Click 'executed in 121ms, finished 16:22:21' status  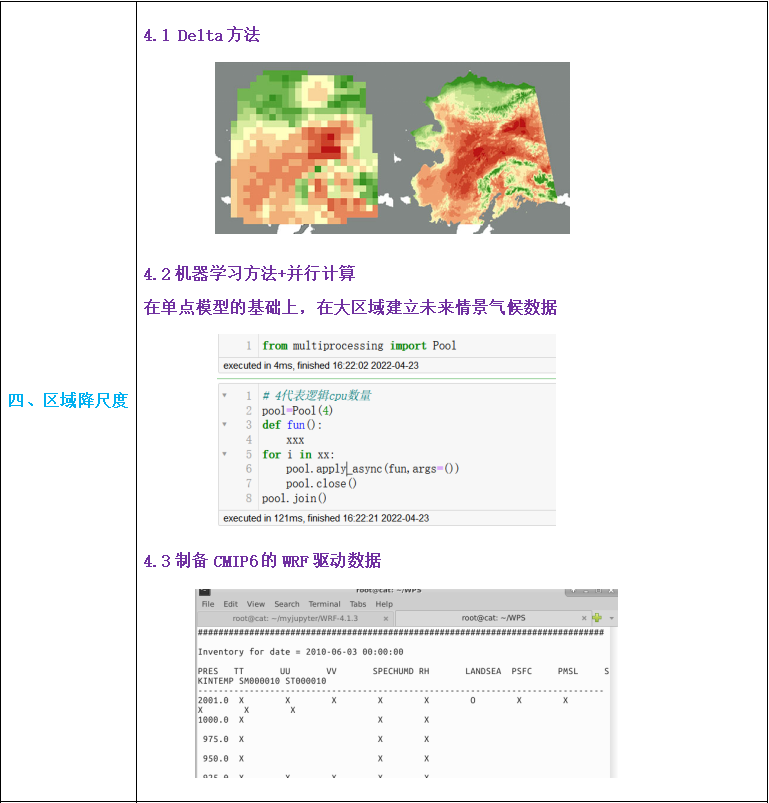[x=326, y=518]
